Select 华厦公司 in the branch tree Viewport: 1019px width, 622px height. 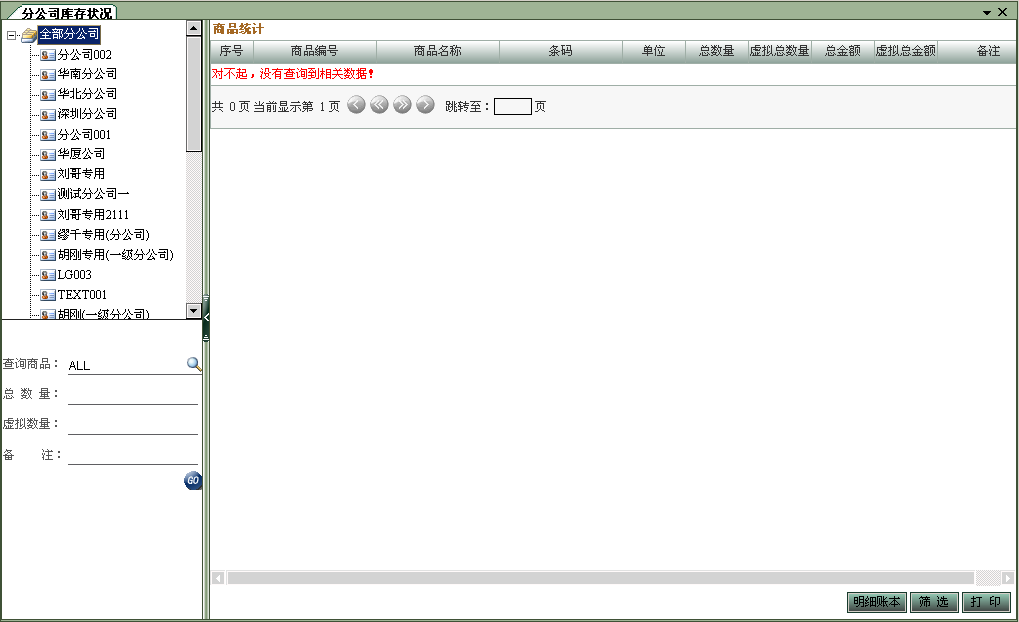[80, 154]
